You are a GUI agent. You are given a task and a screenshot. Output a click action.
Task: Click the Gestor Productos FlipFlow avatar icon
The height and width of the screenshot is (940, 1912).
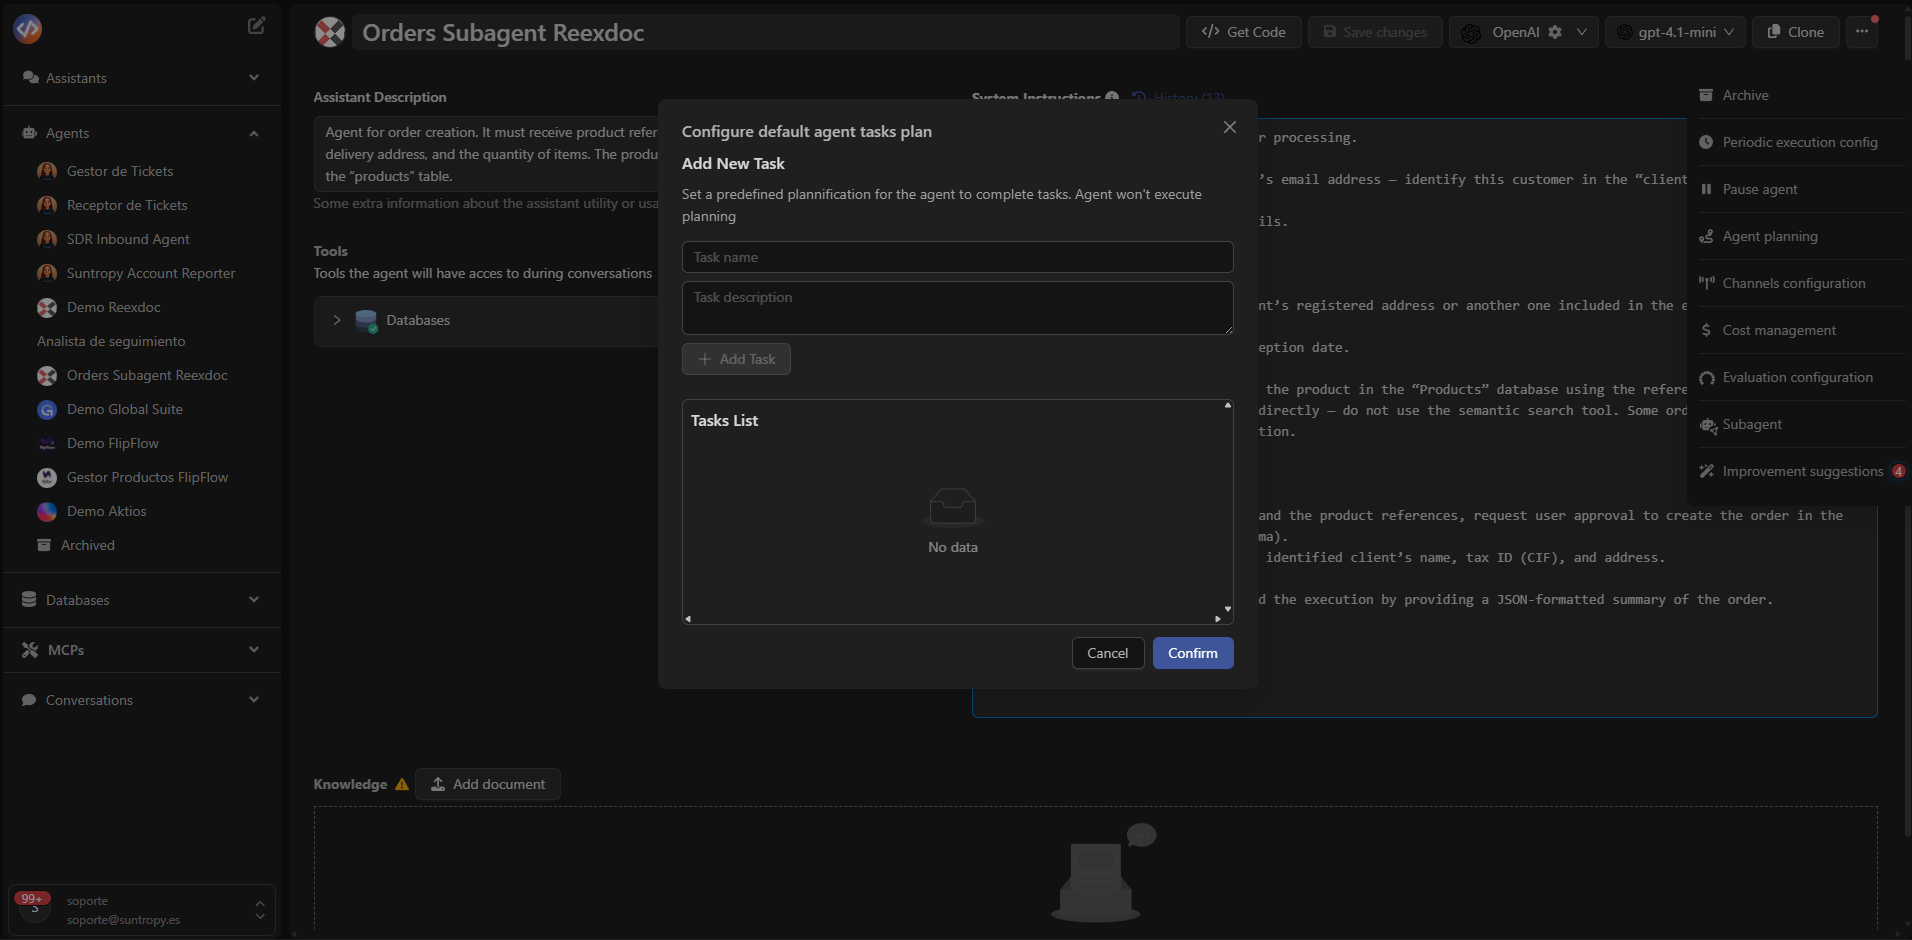(47, 477)
